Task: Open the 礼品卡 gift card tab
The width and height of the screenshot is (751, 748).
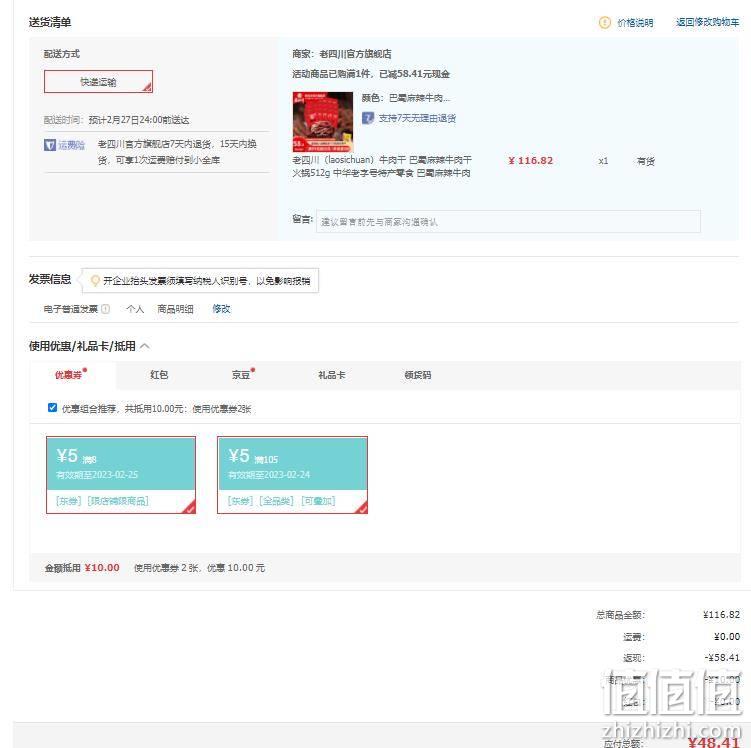Action: pyautogui.click(x=331, y=375)
